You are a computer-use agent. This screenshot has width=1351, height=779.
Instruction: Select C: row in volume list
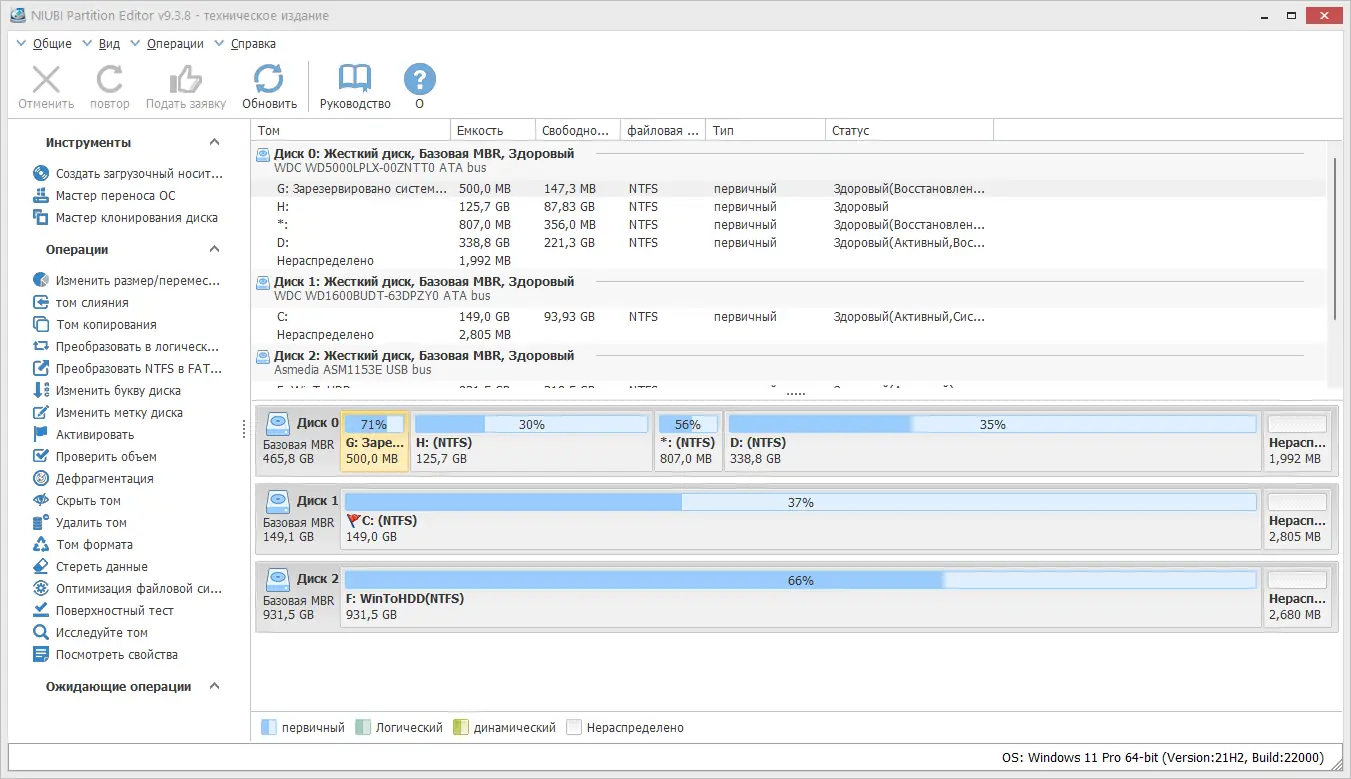(x=792, y=317)
